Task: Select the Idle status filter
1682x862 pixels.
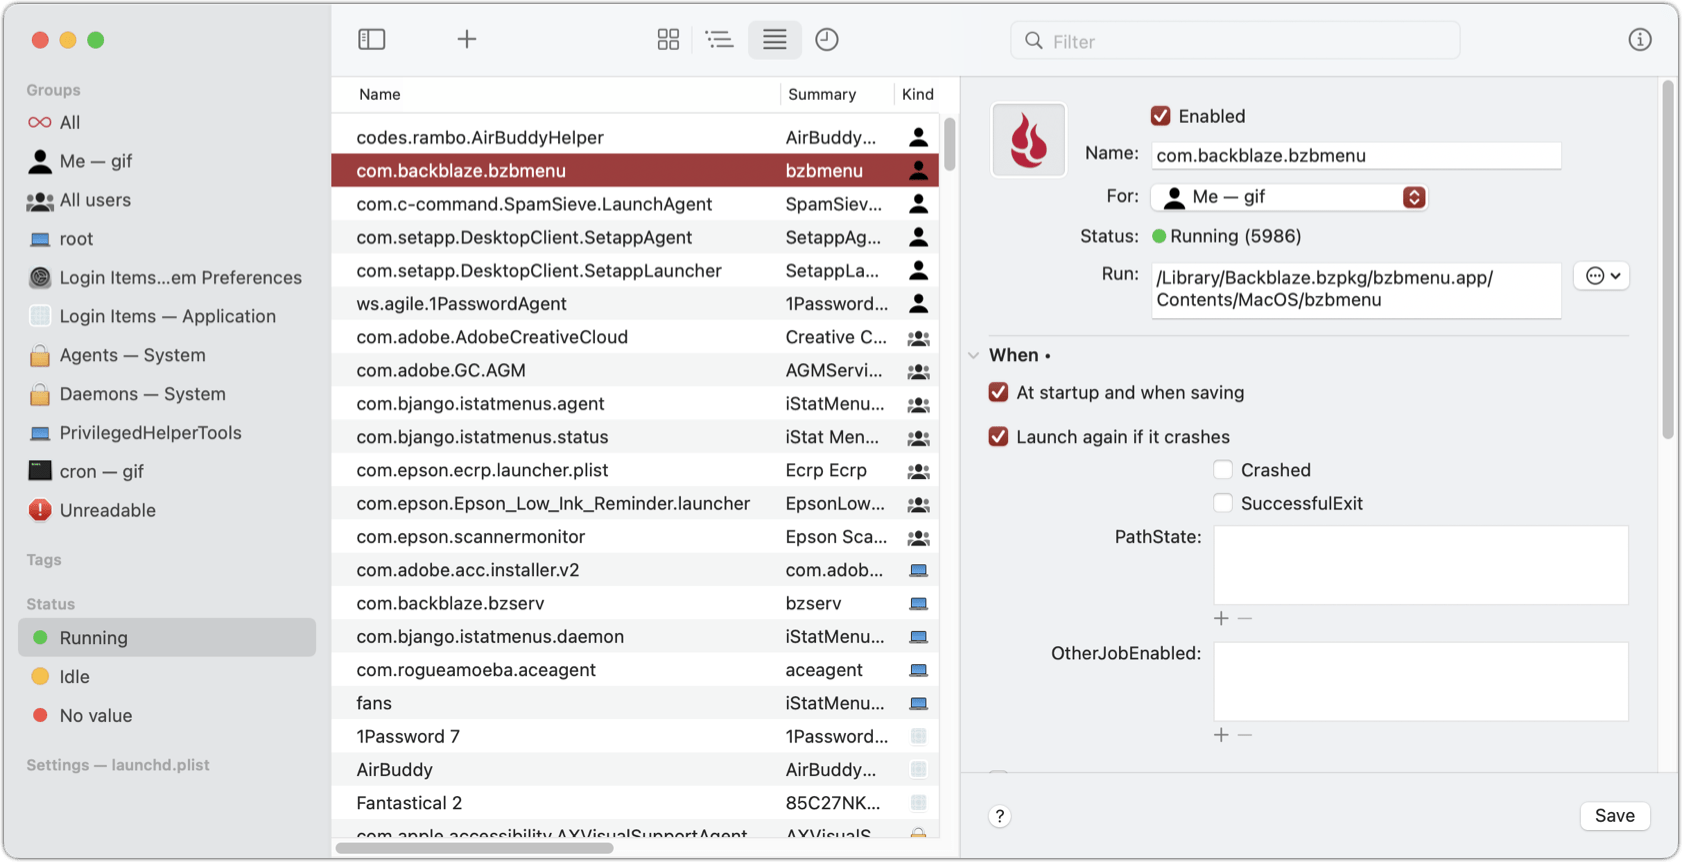Action: pos(74,677)
